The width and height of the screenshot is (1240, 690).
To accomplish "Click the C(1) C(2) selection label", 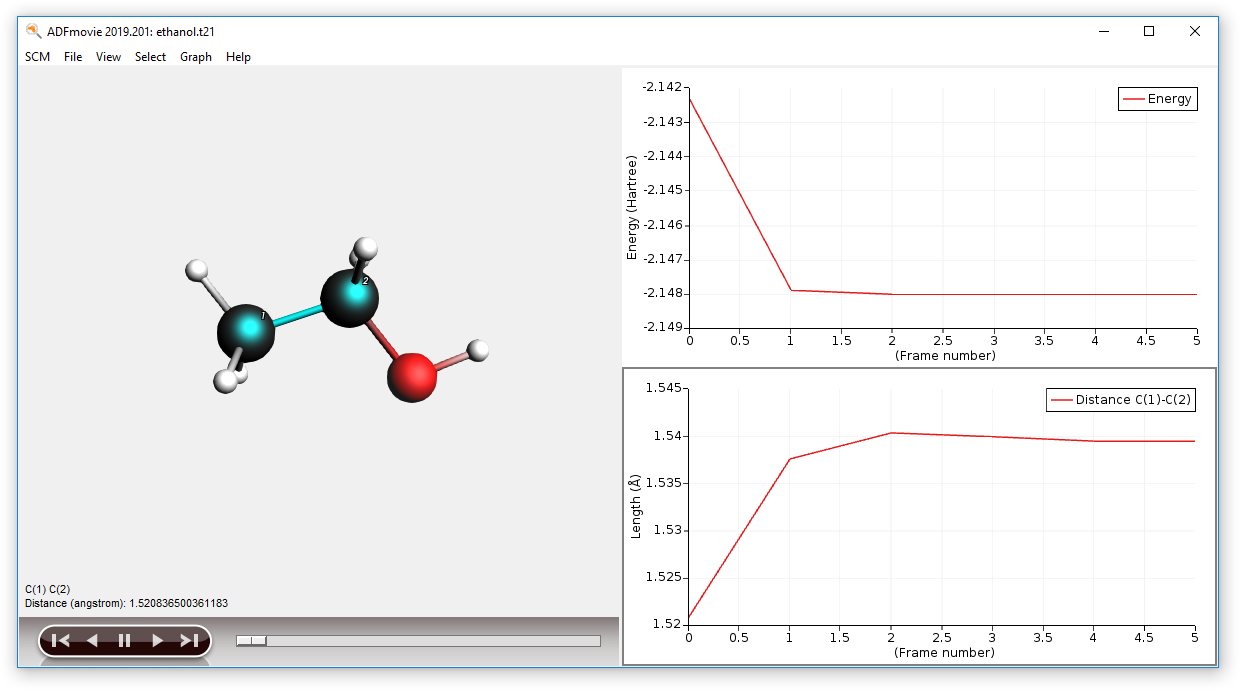I will pos(48,590).
